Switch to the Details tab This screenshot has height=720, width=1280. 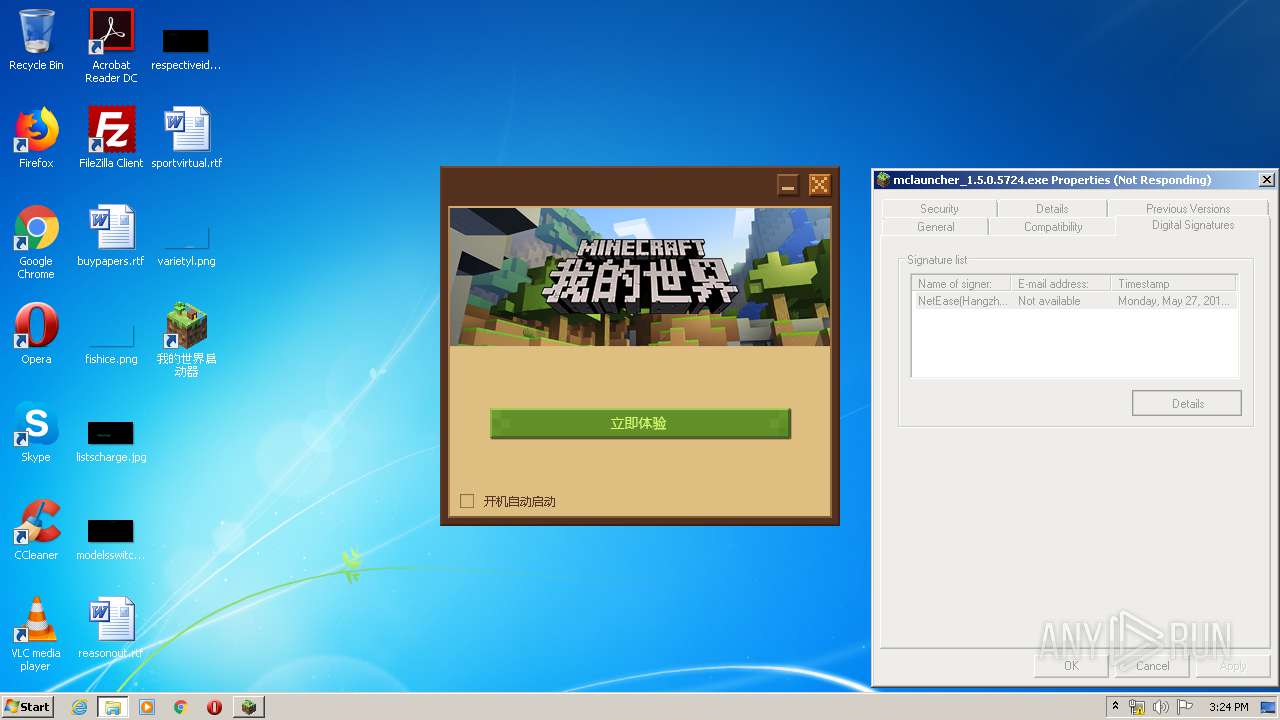(1052, 208)
